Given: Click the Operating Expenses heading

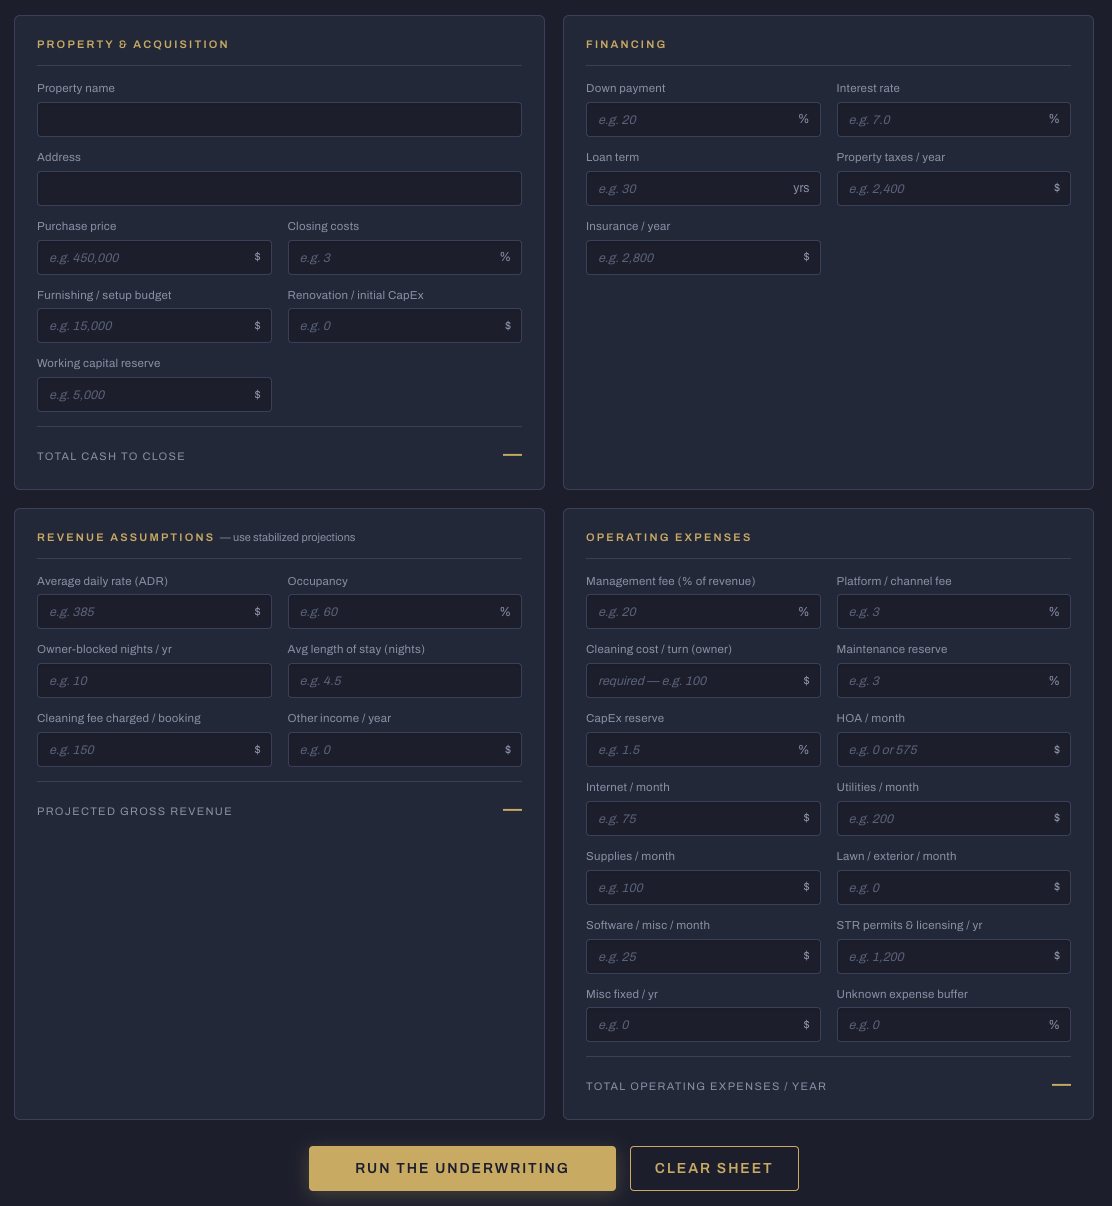Looking at the screenshot, I should 669,537.
